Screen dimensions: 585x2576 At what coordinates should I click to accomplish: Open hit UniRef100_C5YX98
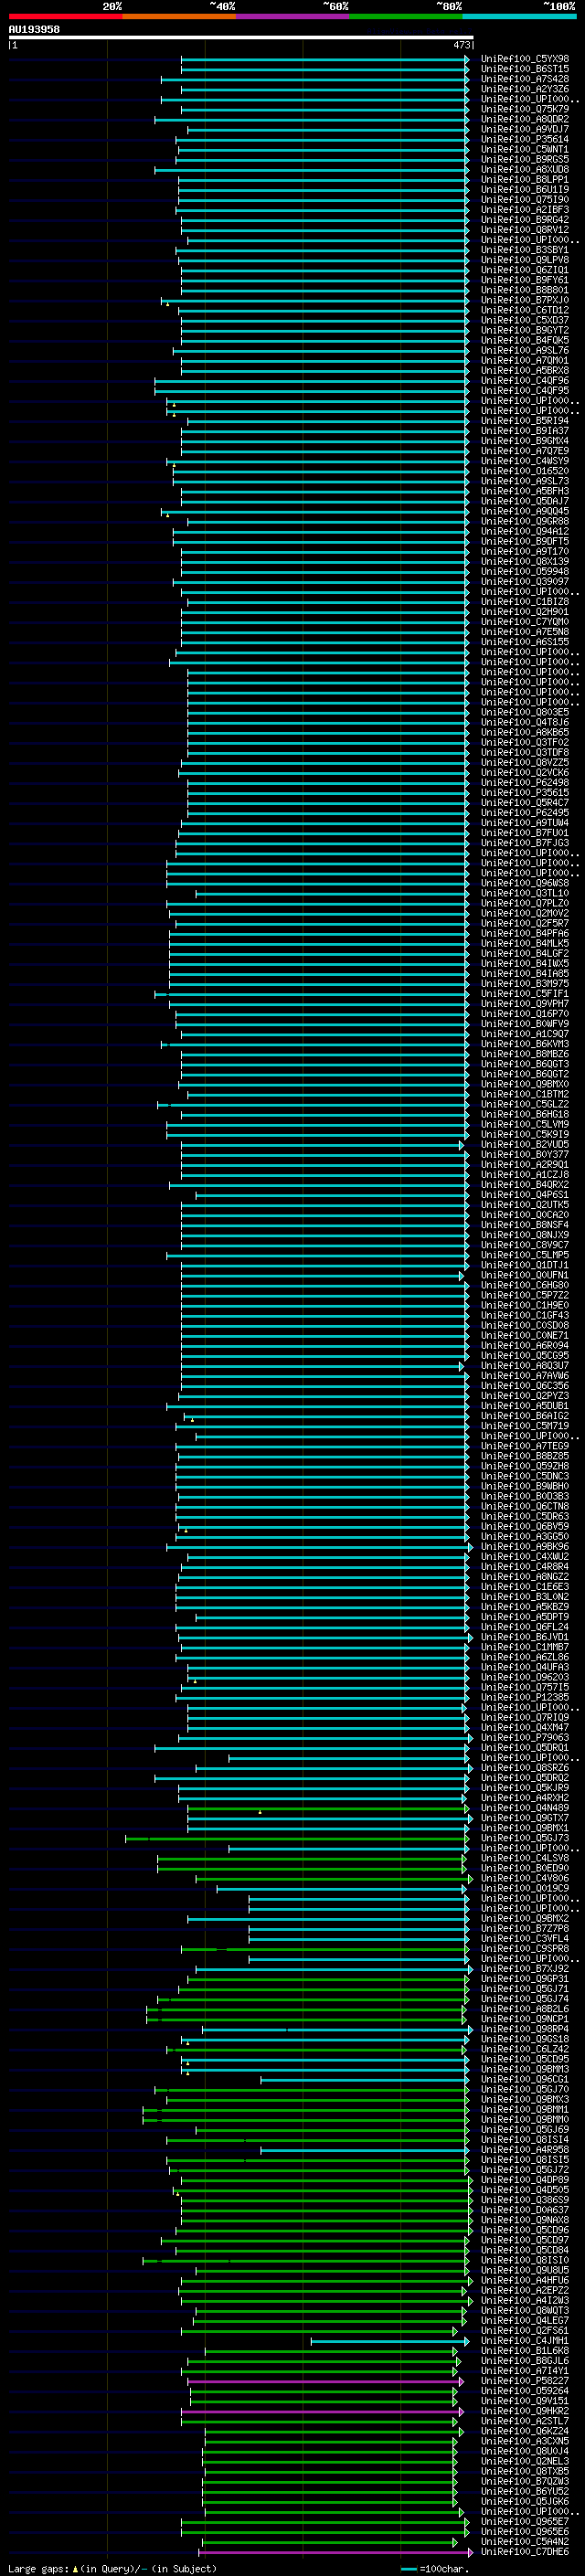pos(525,59)
